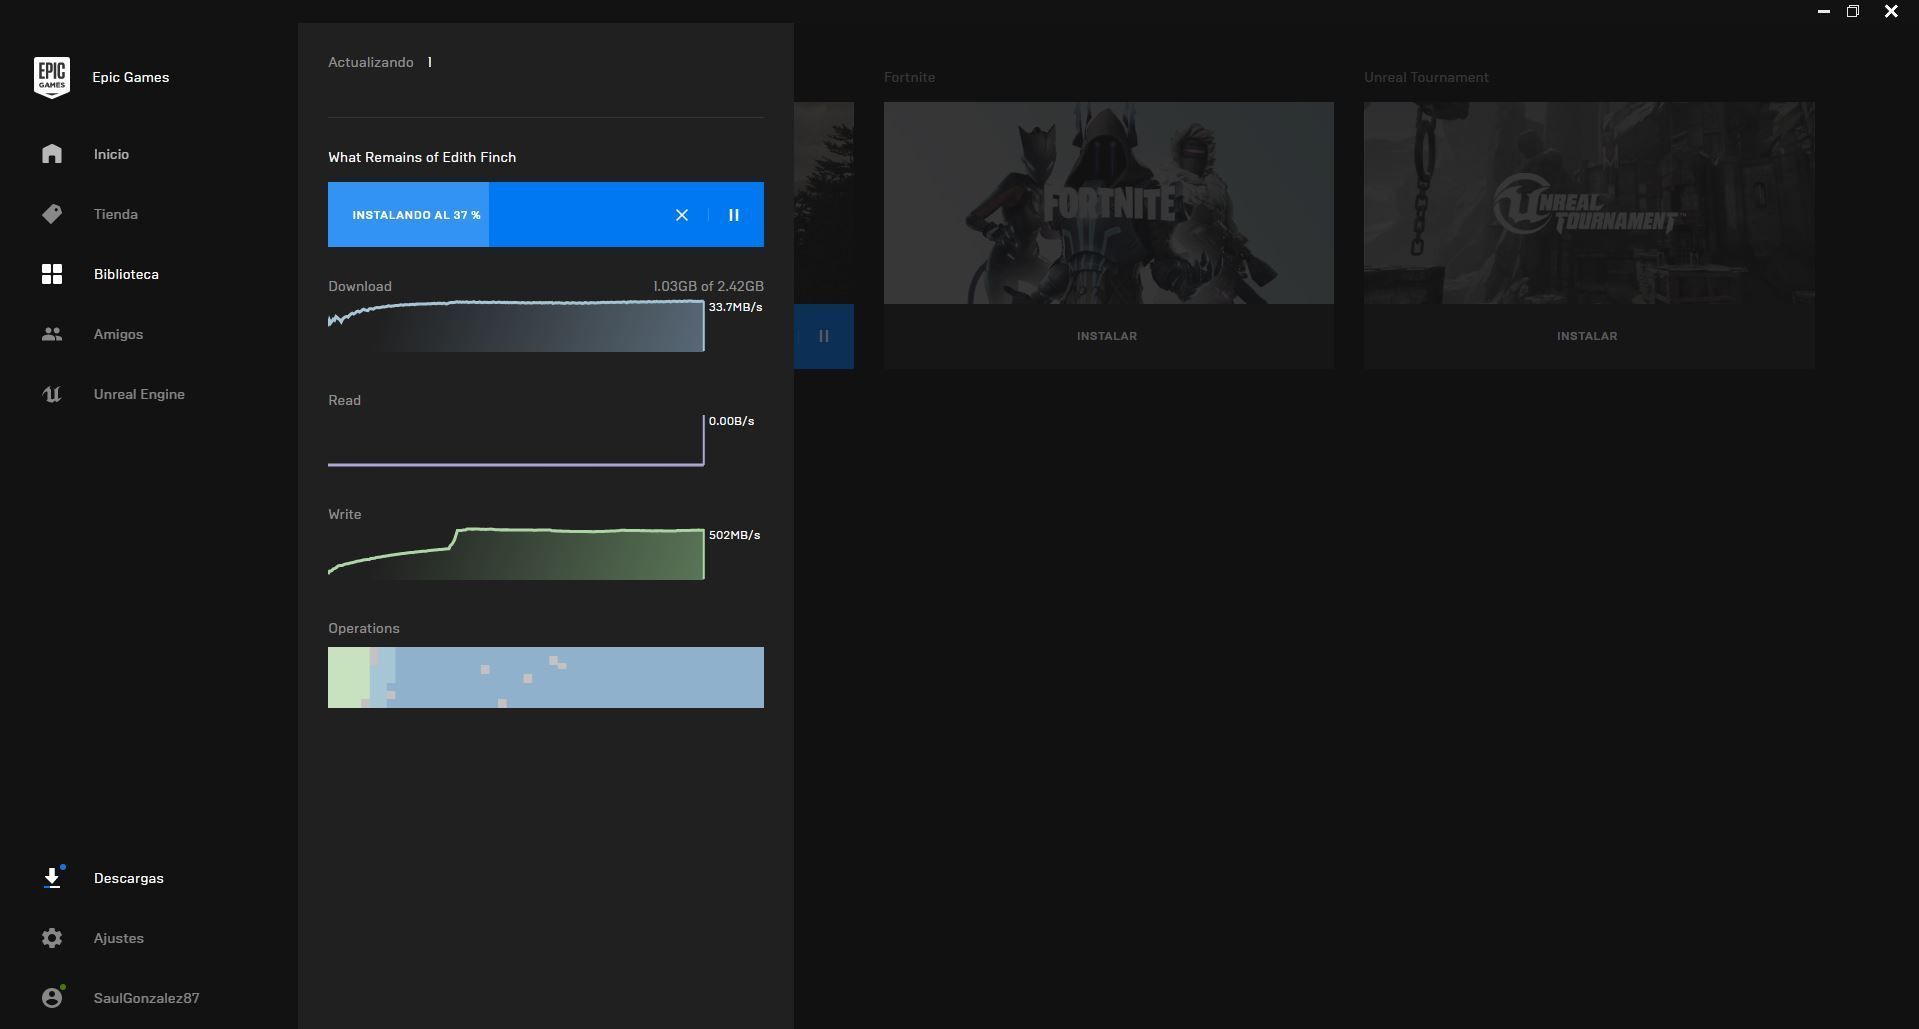Screen dimensions: 1919x1029
Task: Restore down the launcher window
Action: tap(1853, 12)
